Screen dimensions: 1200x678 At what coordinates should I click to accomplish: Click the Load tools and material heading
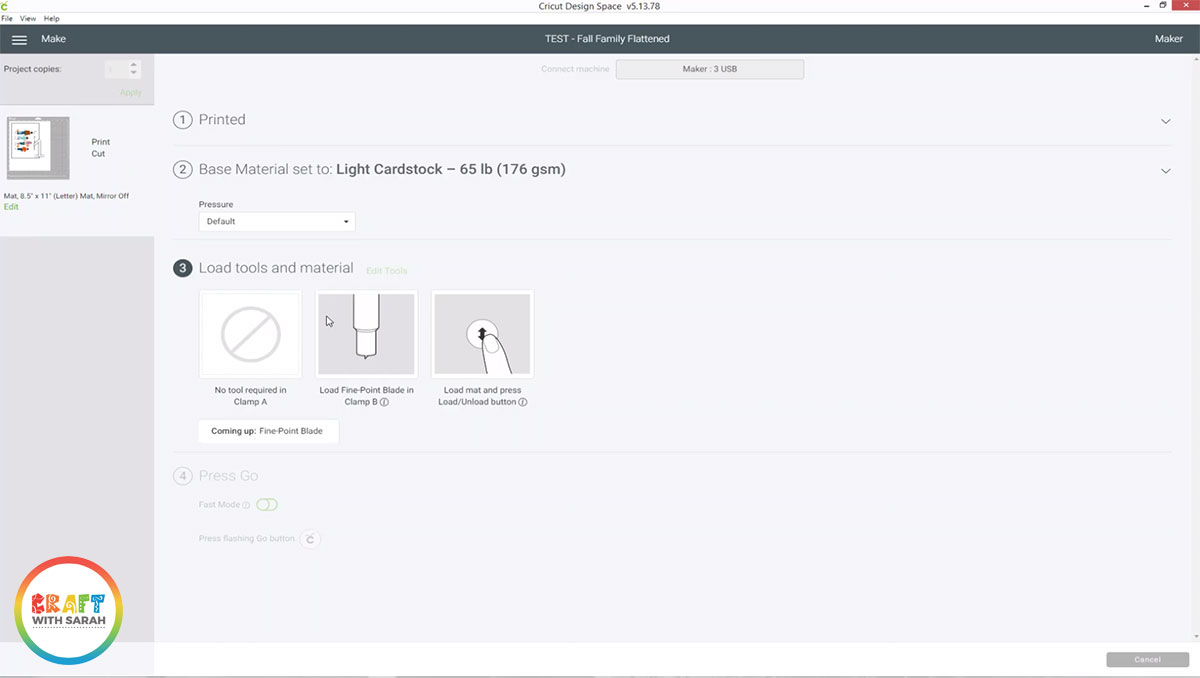tap(276, 268)
